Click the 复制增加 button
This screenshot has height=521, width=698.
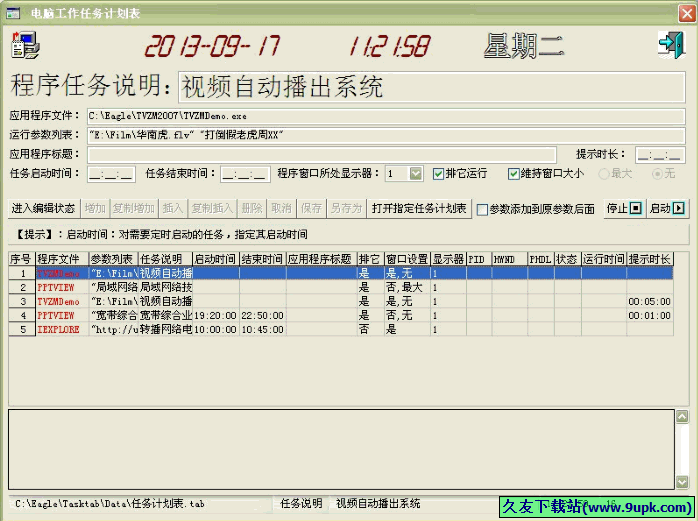tap(133, 208)
